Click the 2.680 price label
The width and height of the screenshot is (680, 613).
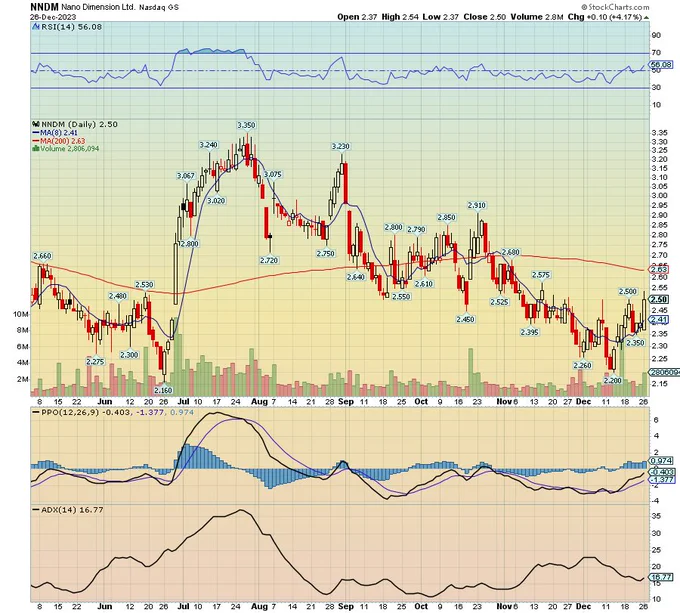(x=510, y=252)
